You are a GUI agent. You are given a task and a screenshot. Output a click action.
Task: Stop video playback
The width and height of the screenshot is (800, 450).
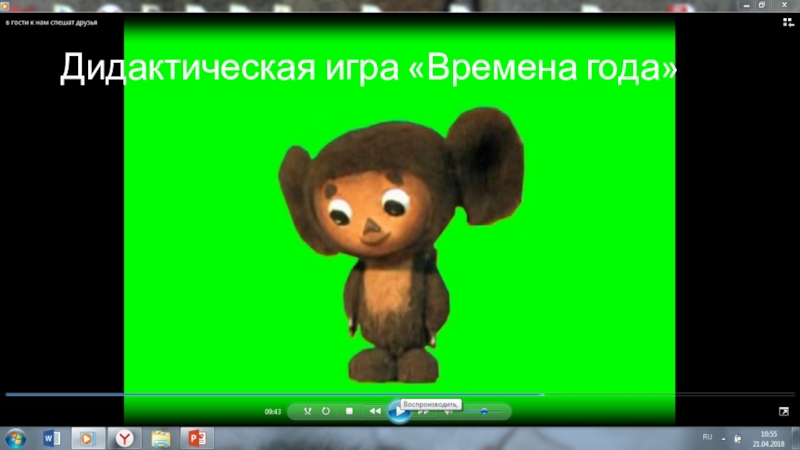349,411
